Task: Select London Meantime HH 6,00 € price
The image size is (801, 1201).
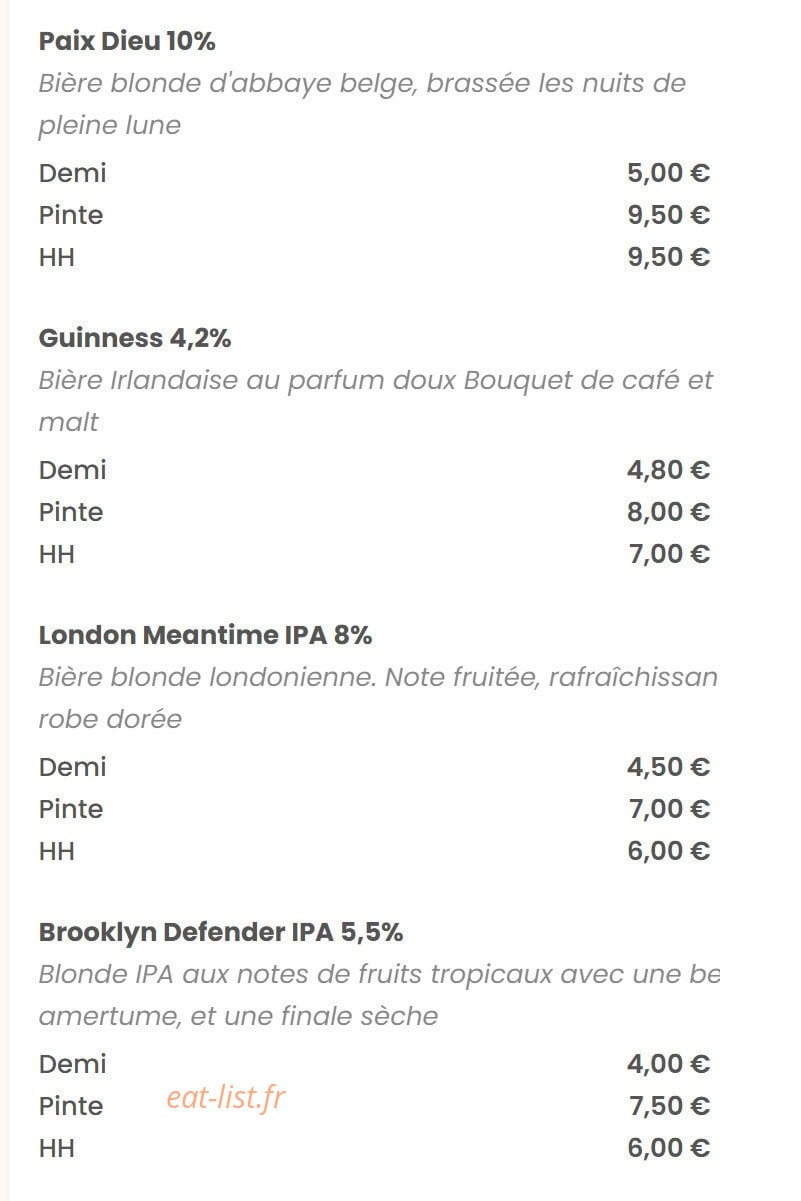Action: 668,851
